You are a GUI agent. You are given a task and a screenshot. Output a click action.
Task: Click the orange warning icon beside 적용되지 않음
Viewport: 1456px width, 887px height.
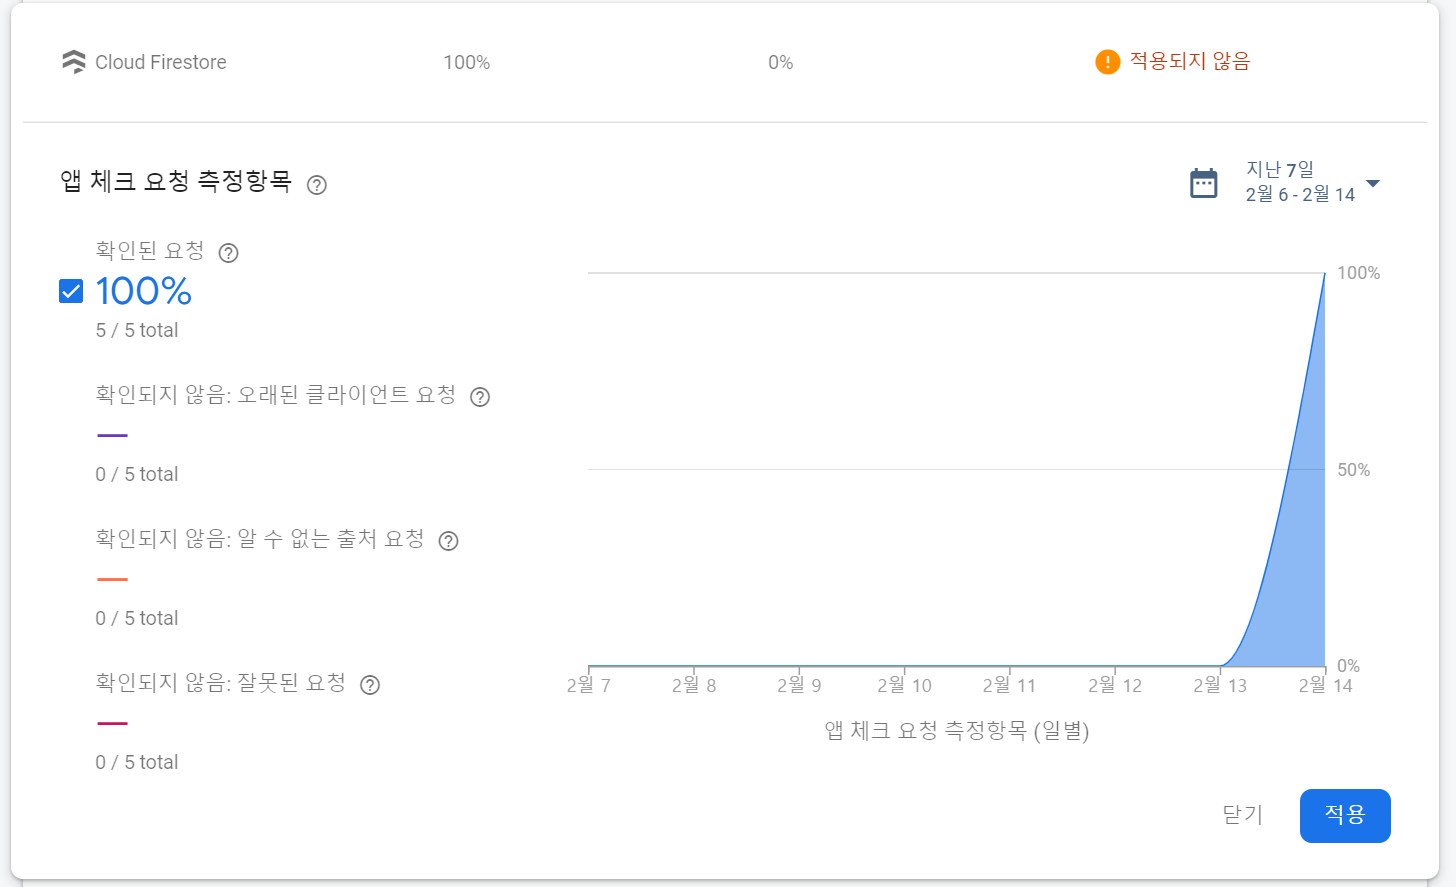pos(1107,62)
